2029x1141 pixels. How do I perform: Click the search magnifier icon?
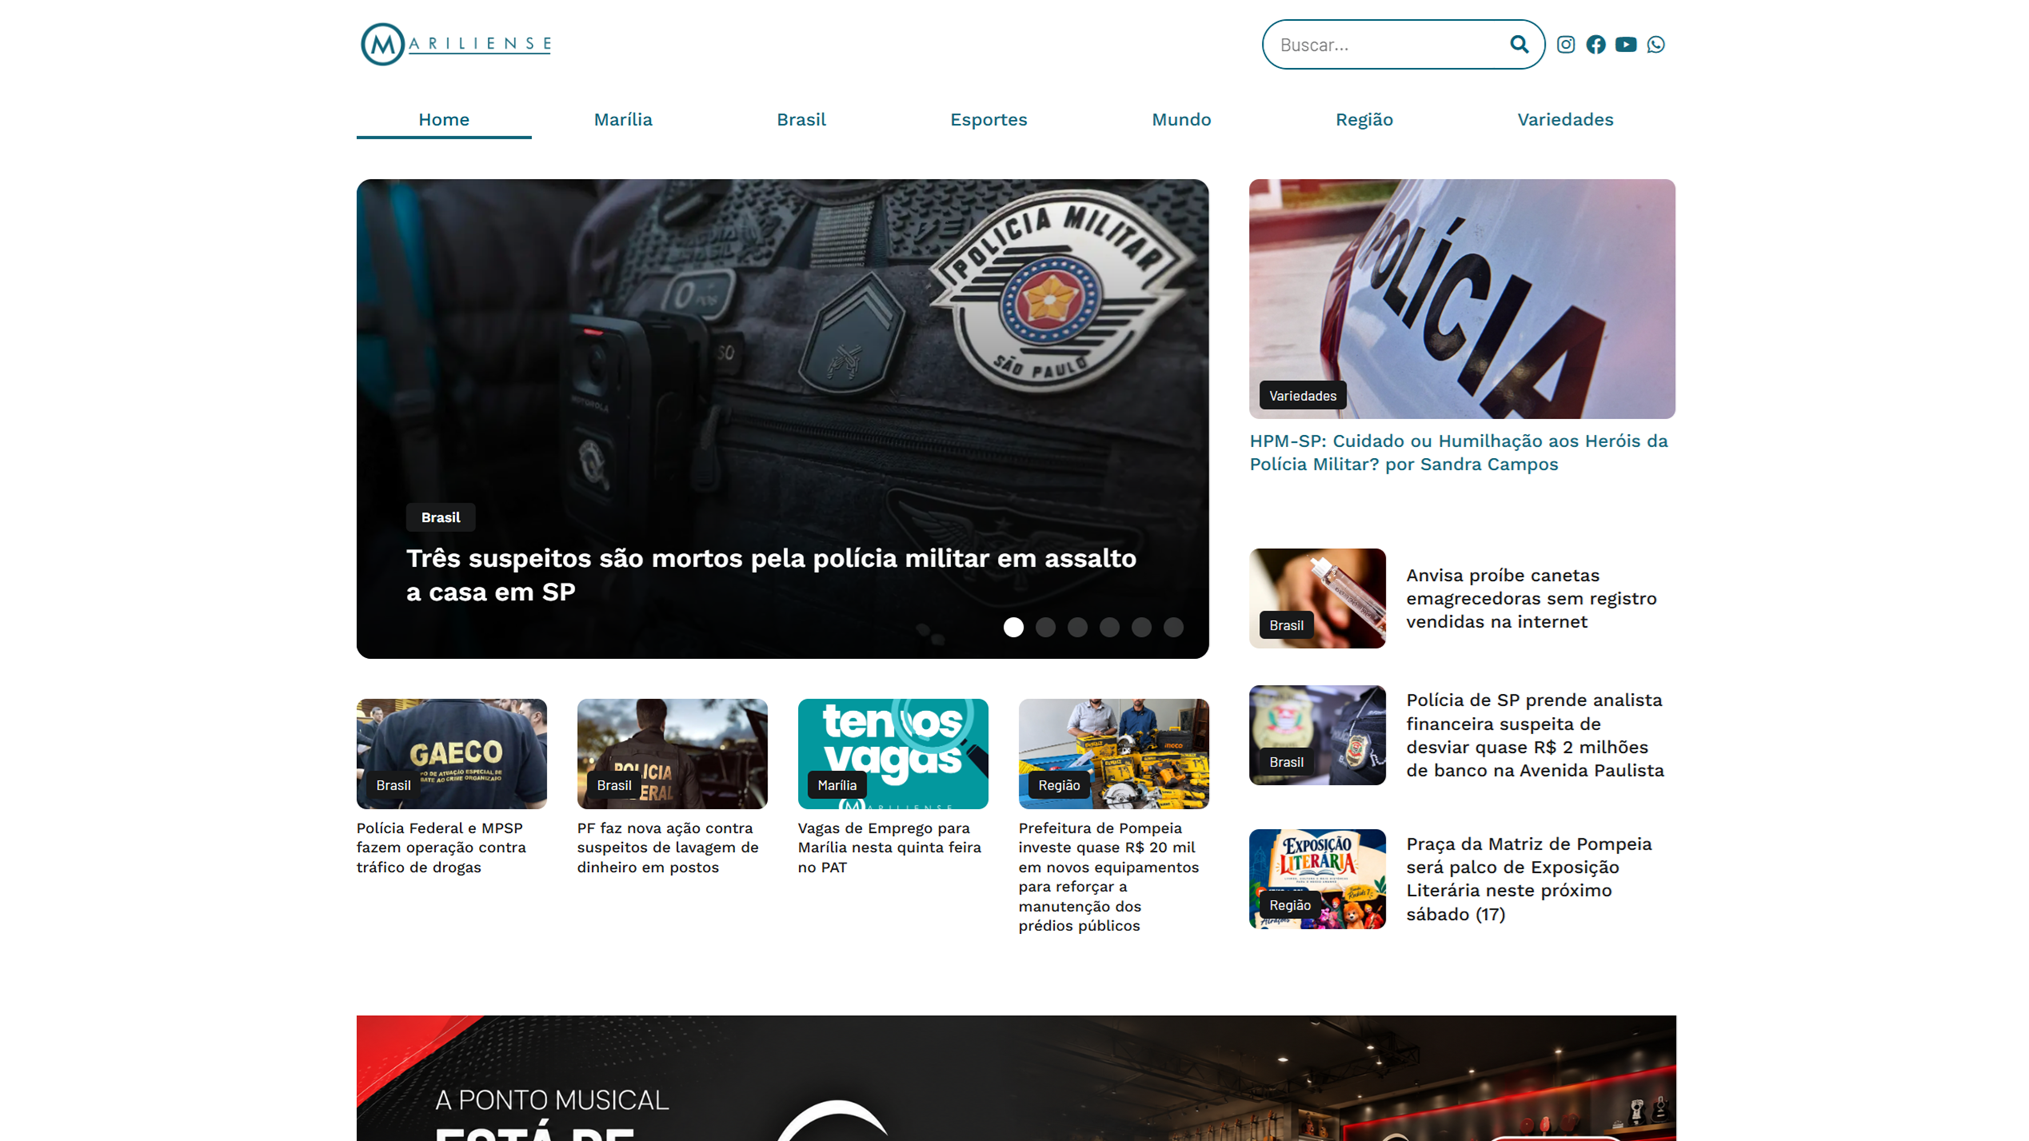[1518, 44]
